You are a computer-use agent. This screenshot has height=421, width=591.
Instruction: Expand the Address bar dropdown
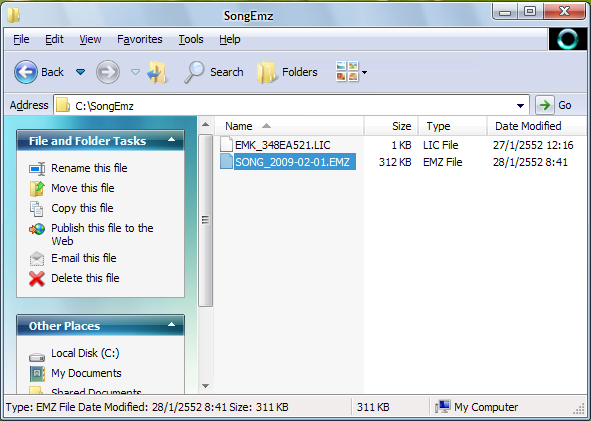click(x=520, y=106)
